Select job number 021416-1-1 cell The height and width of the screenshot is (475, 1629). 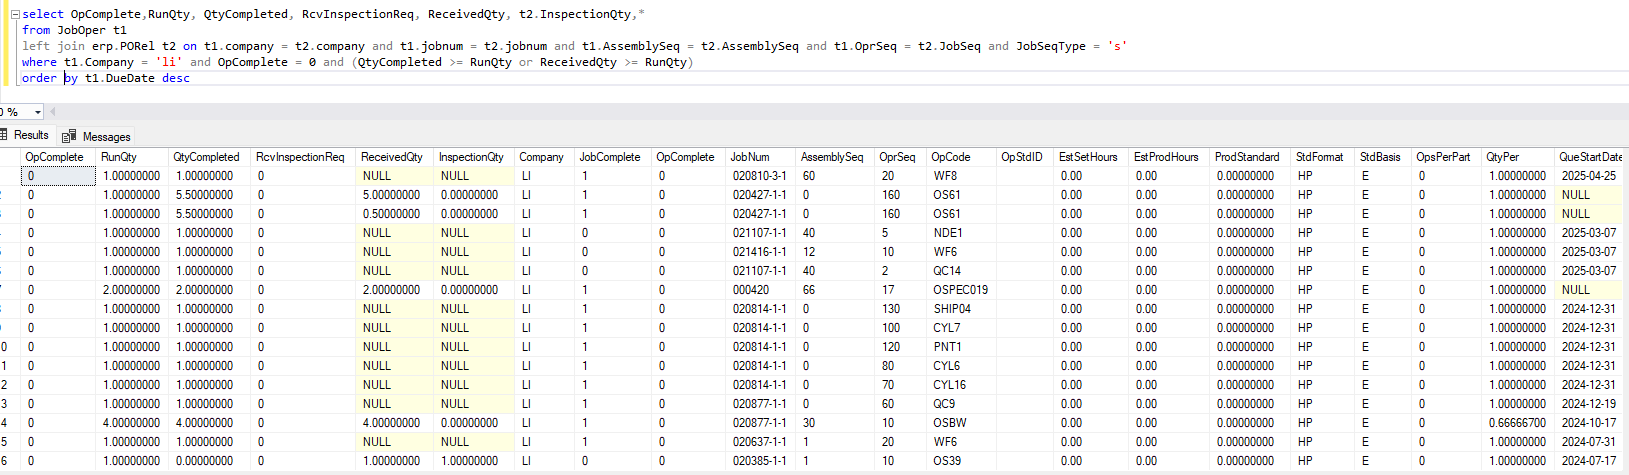tap(760, 252)
